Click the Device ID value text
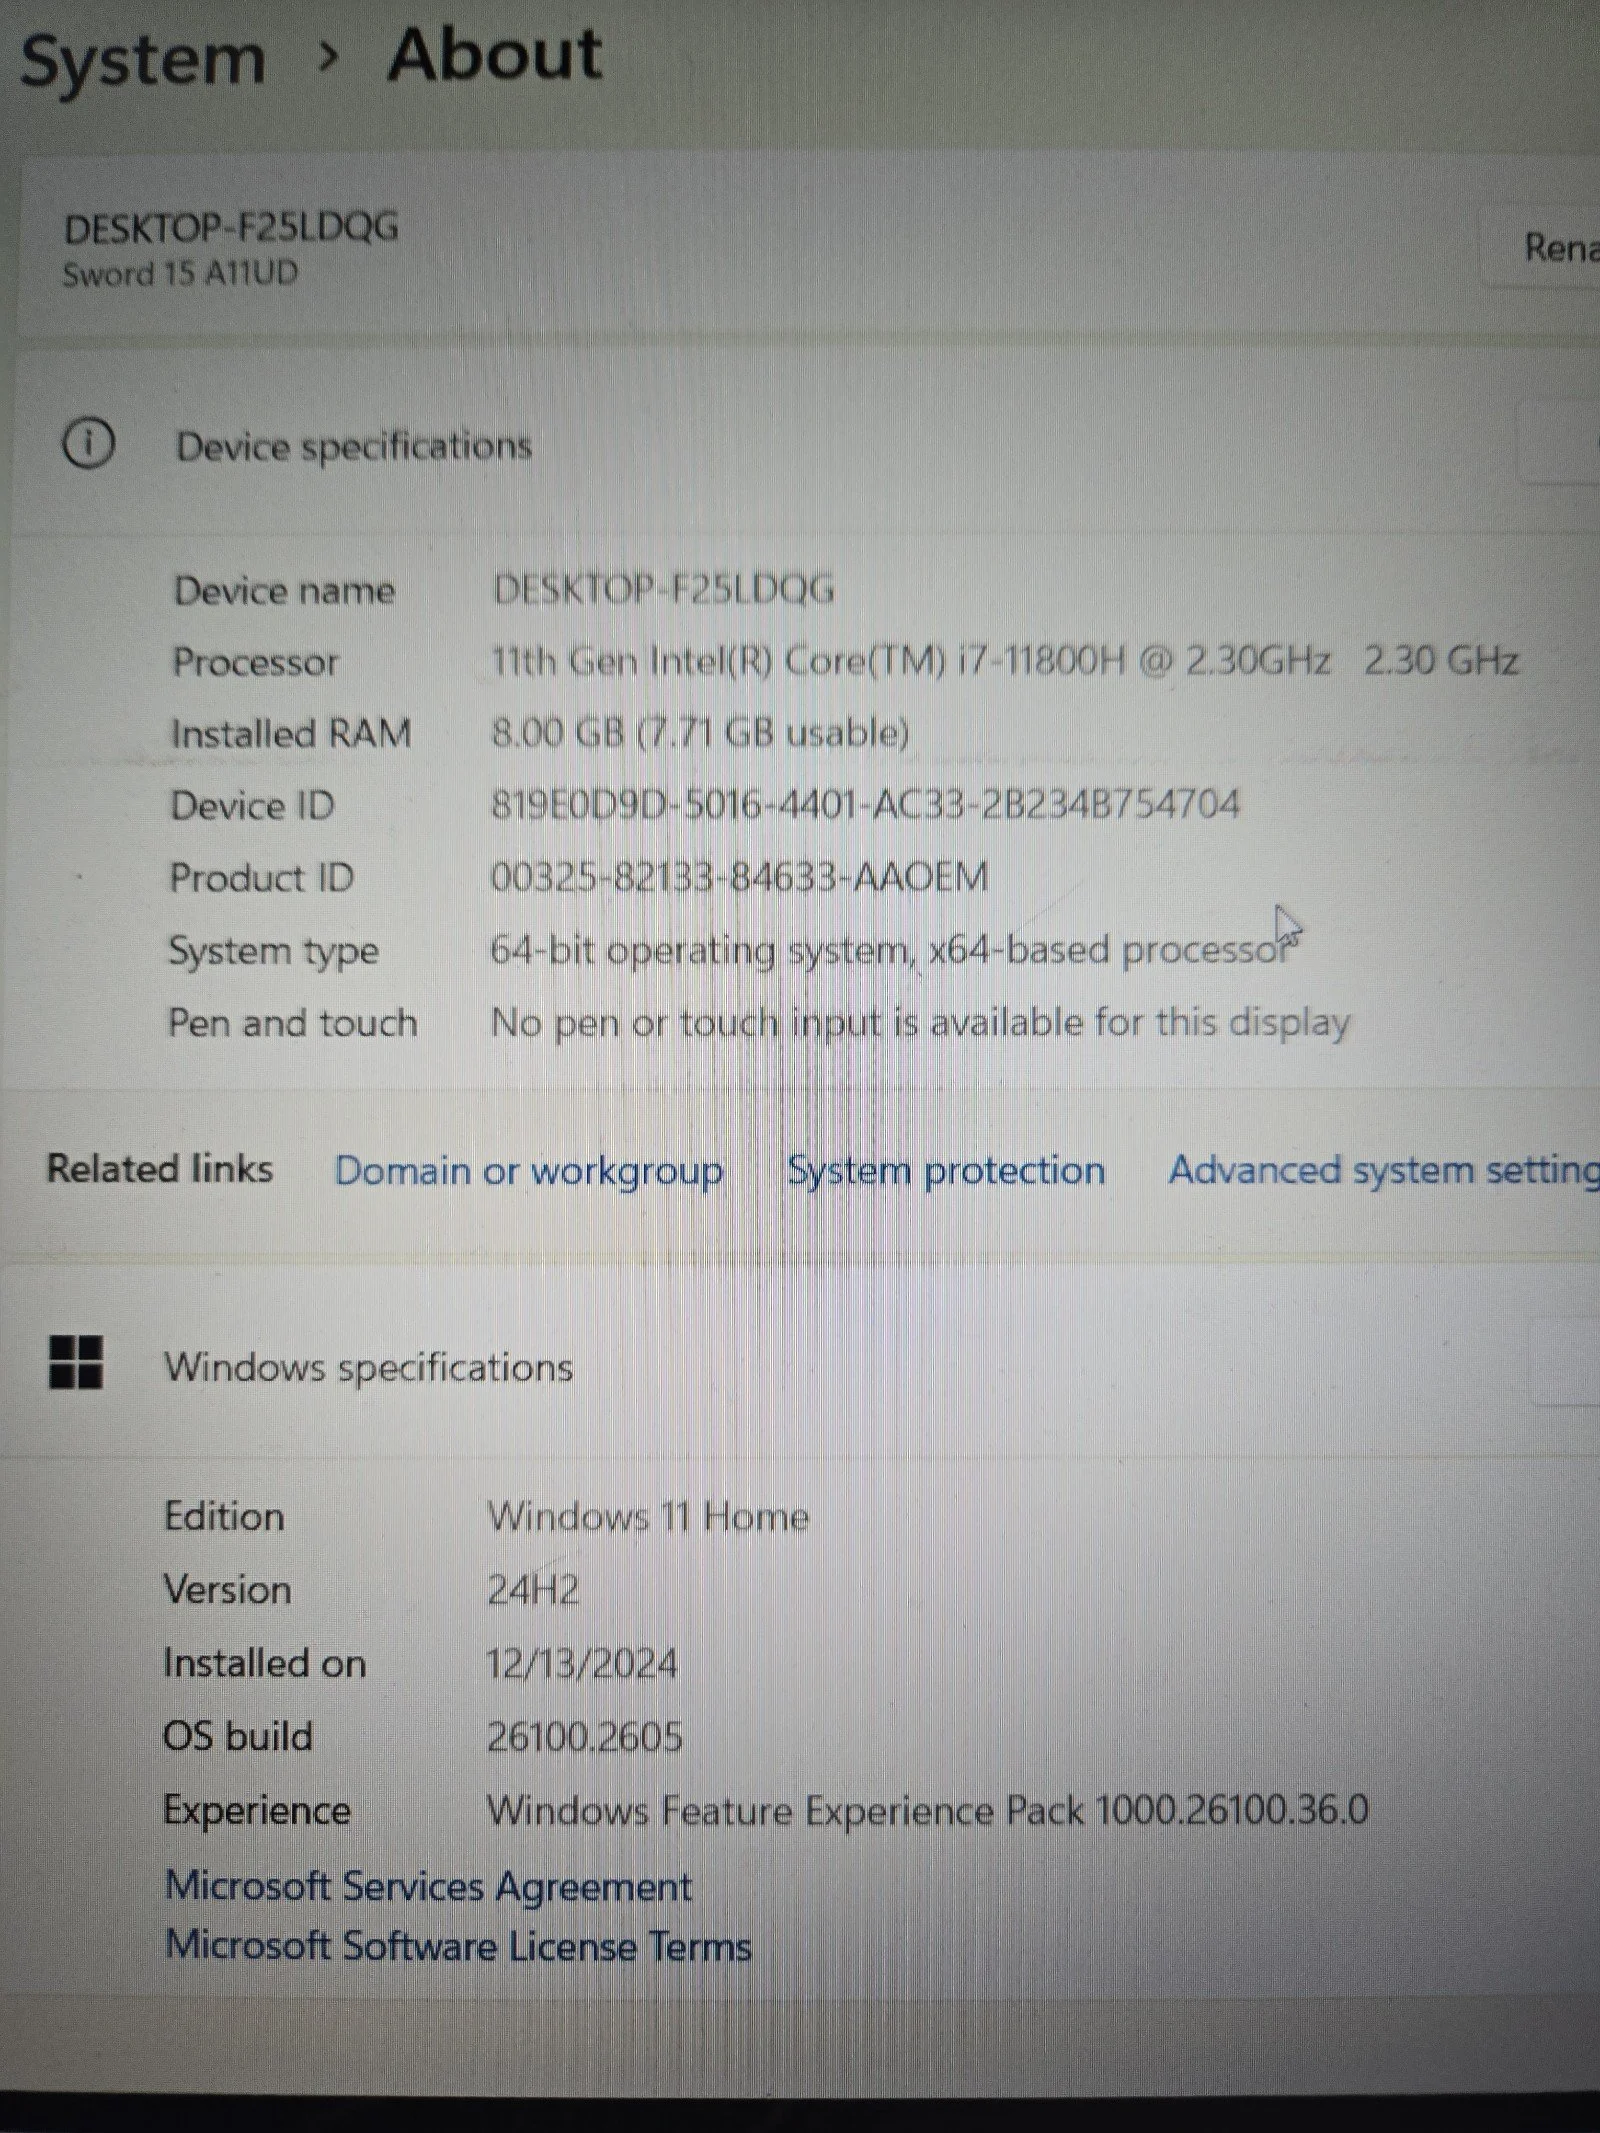This screenshot has height=2133, width=1600. (x=865, y=805)
